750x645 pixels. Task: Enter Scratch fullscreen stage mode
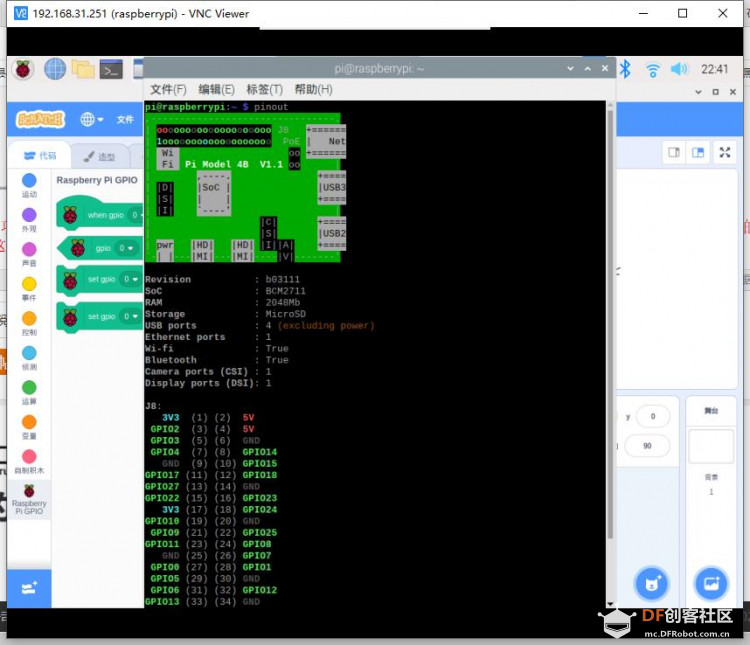click(725, 153)
